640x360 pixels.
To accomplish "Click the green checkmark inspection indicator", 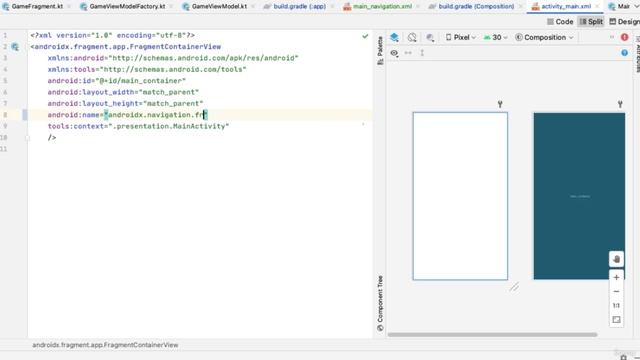I will 365,36.
